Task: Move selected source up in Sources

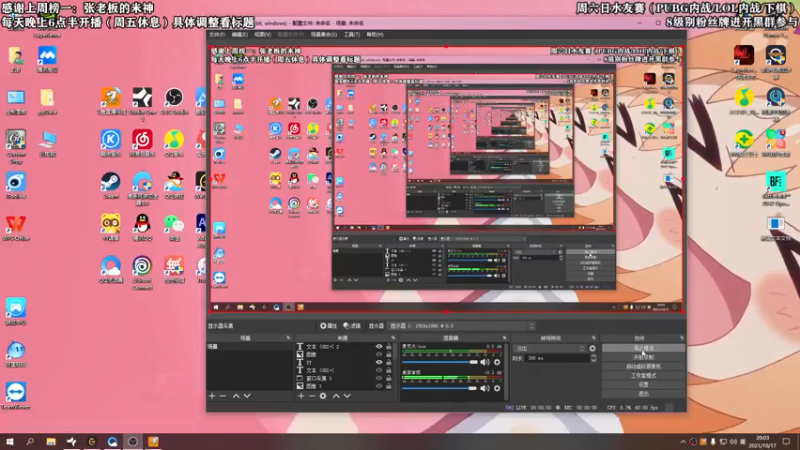Action: click(x=336, y=396)
